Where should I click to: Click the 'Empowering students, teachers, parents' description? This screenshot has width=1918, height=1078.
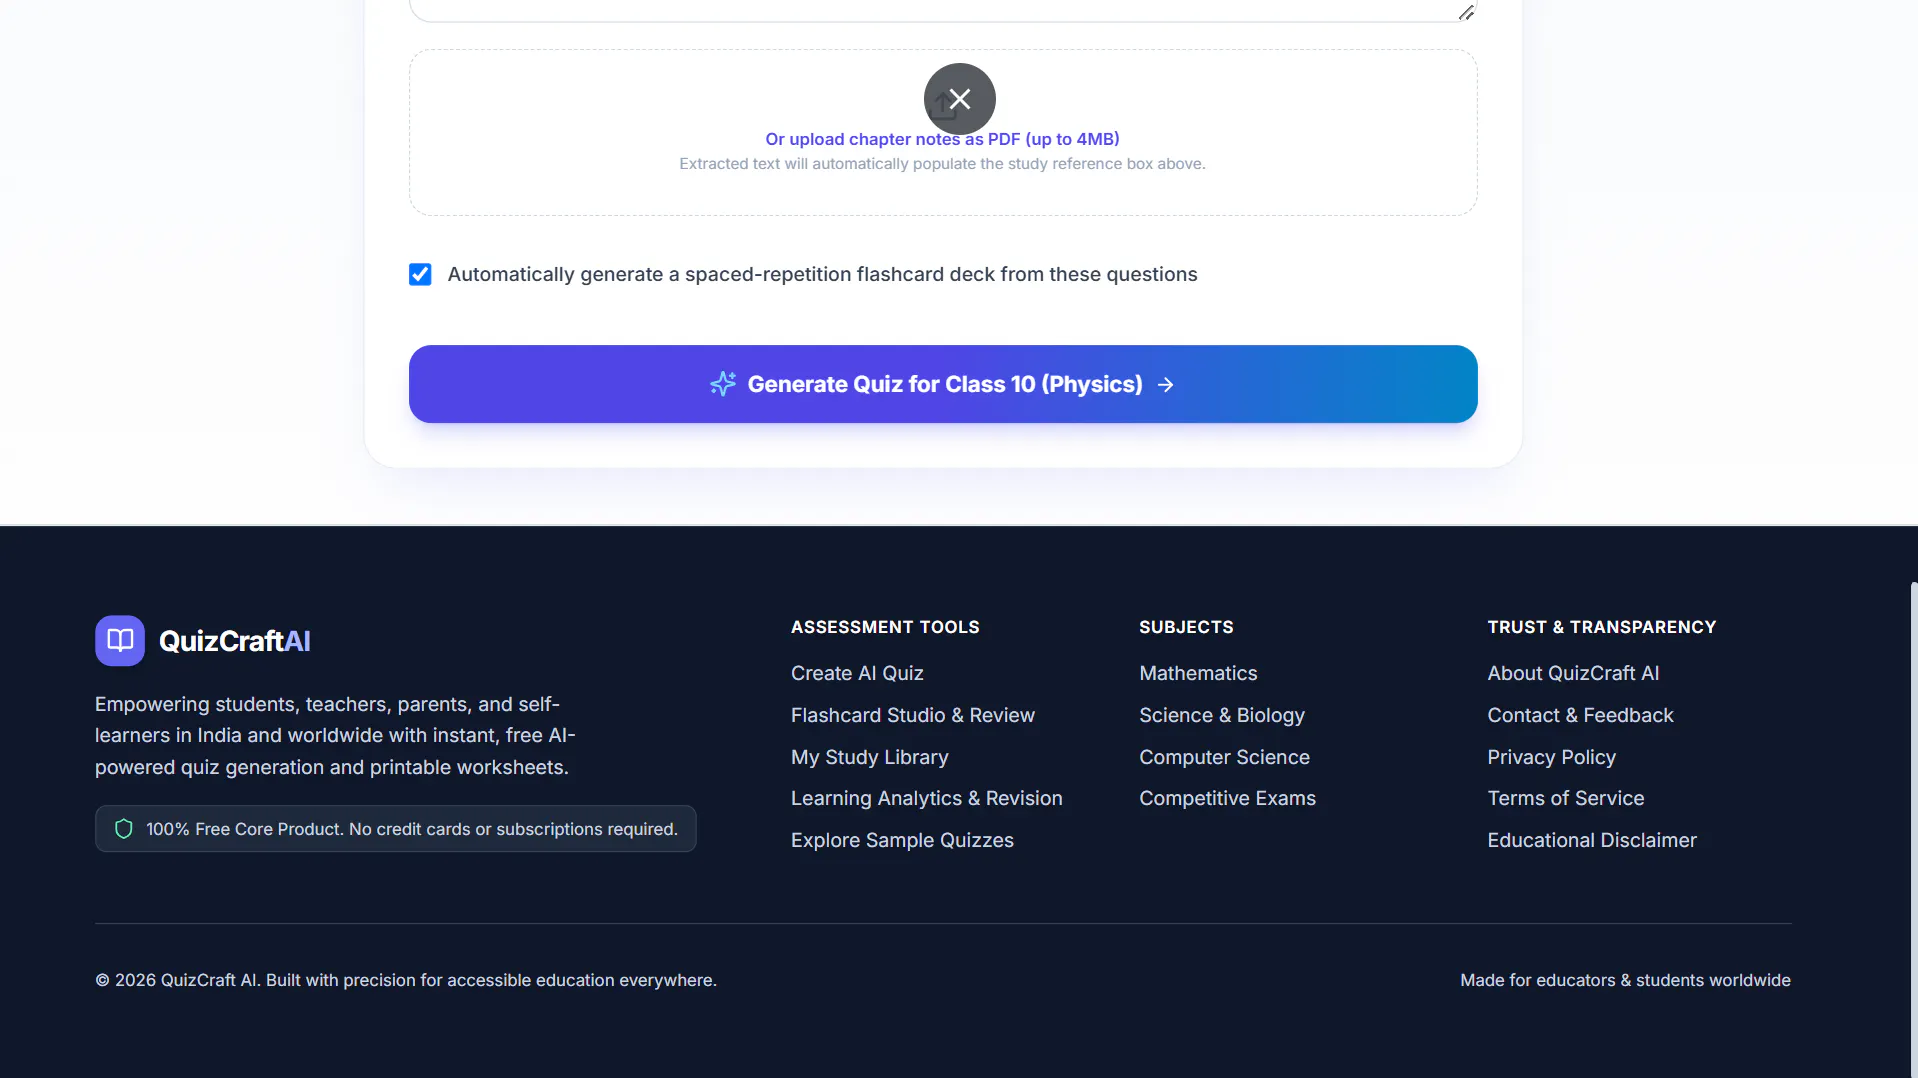[x=335, y=735]
